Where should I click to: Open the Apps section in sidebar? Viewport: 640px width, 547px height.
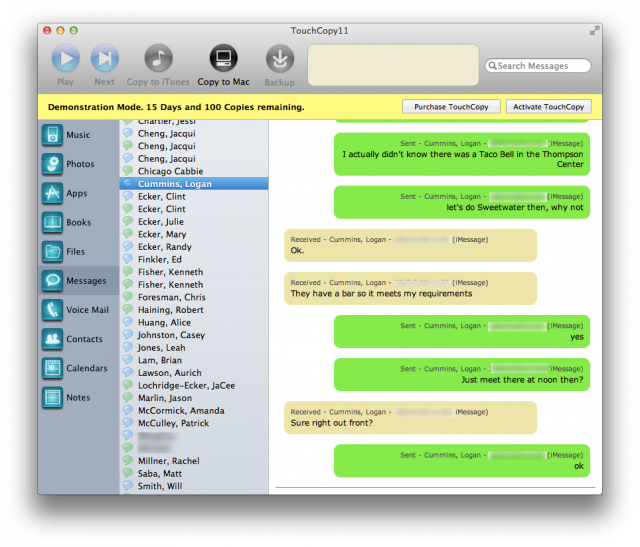78,193
